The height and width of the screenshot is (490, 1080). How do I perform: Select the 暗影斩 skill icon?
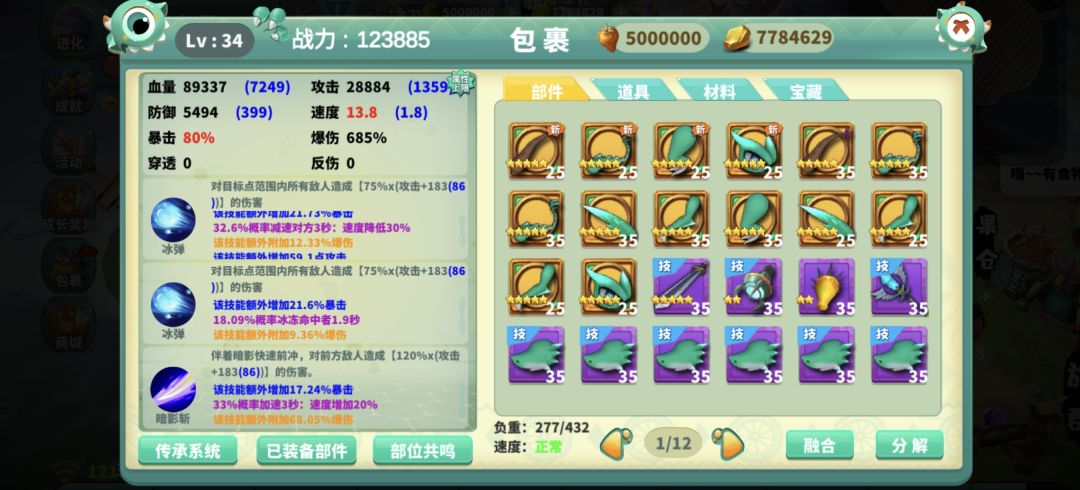coord(173,389)
